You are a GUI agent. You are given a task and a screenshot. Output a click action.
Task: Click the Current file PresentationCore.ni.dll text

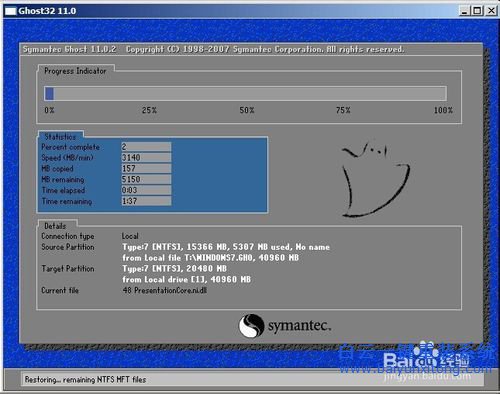tap(165, 290)
